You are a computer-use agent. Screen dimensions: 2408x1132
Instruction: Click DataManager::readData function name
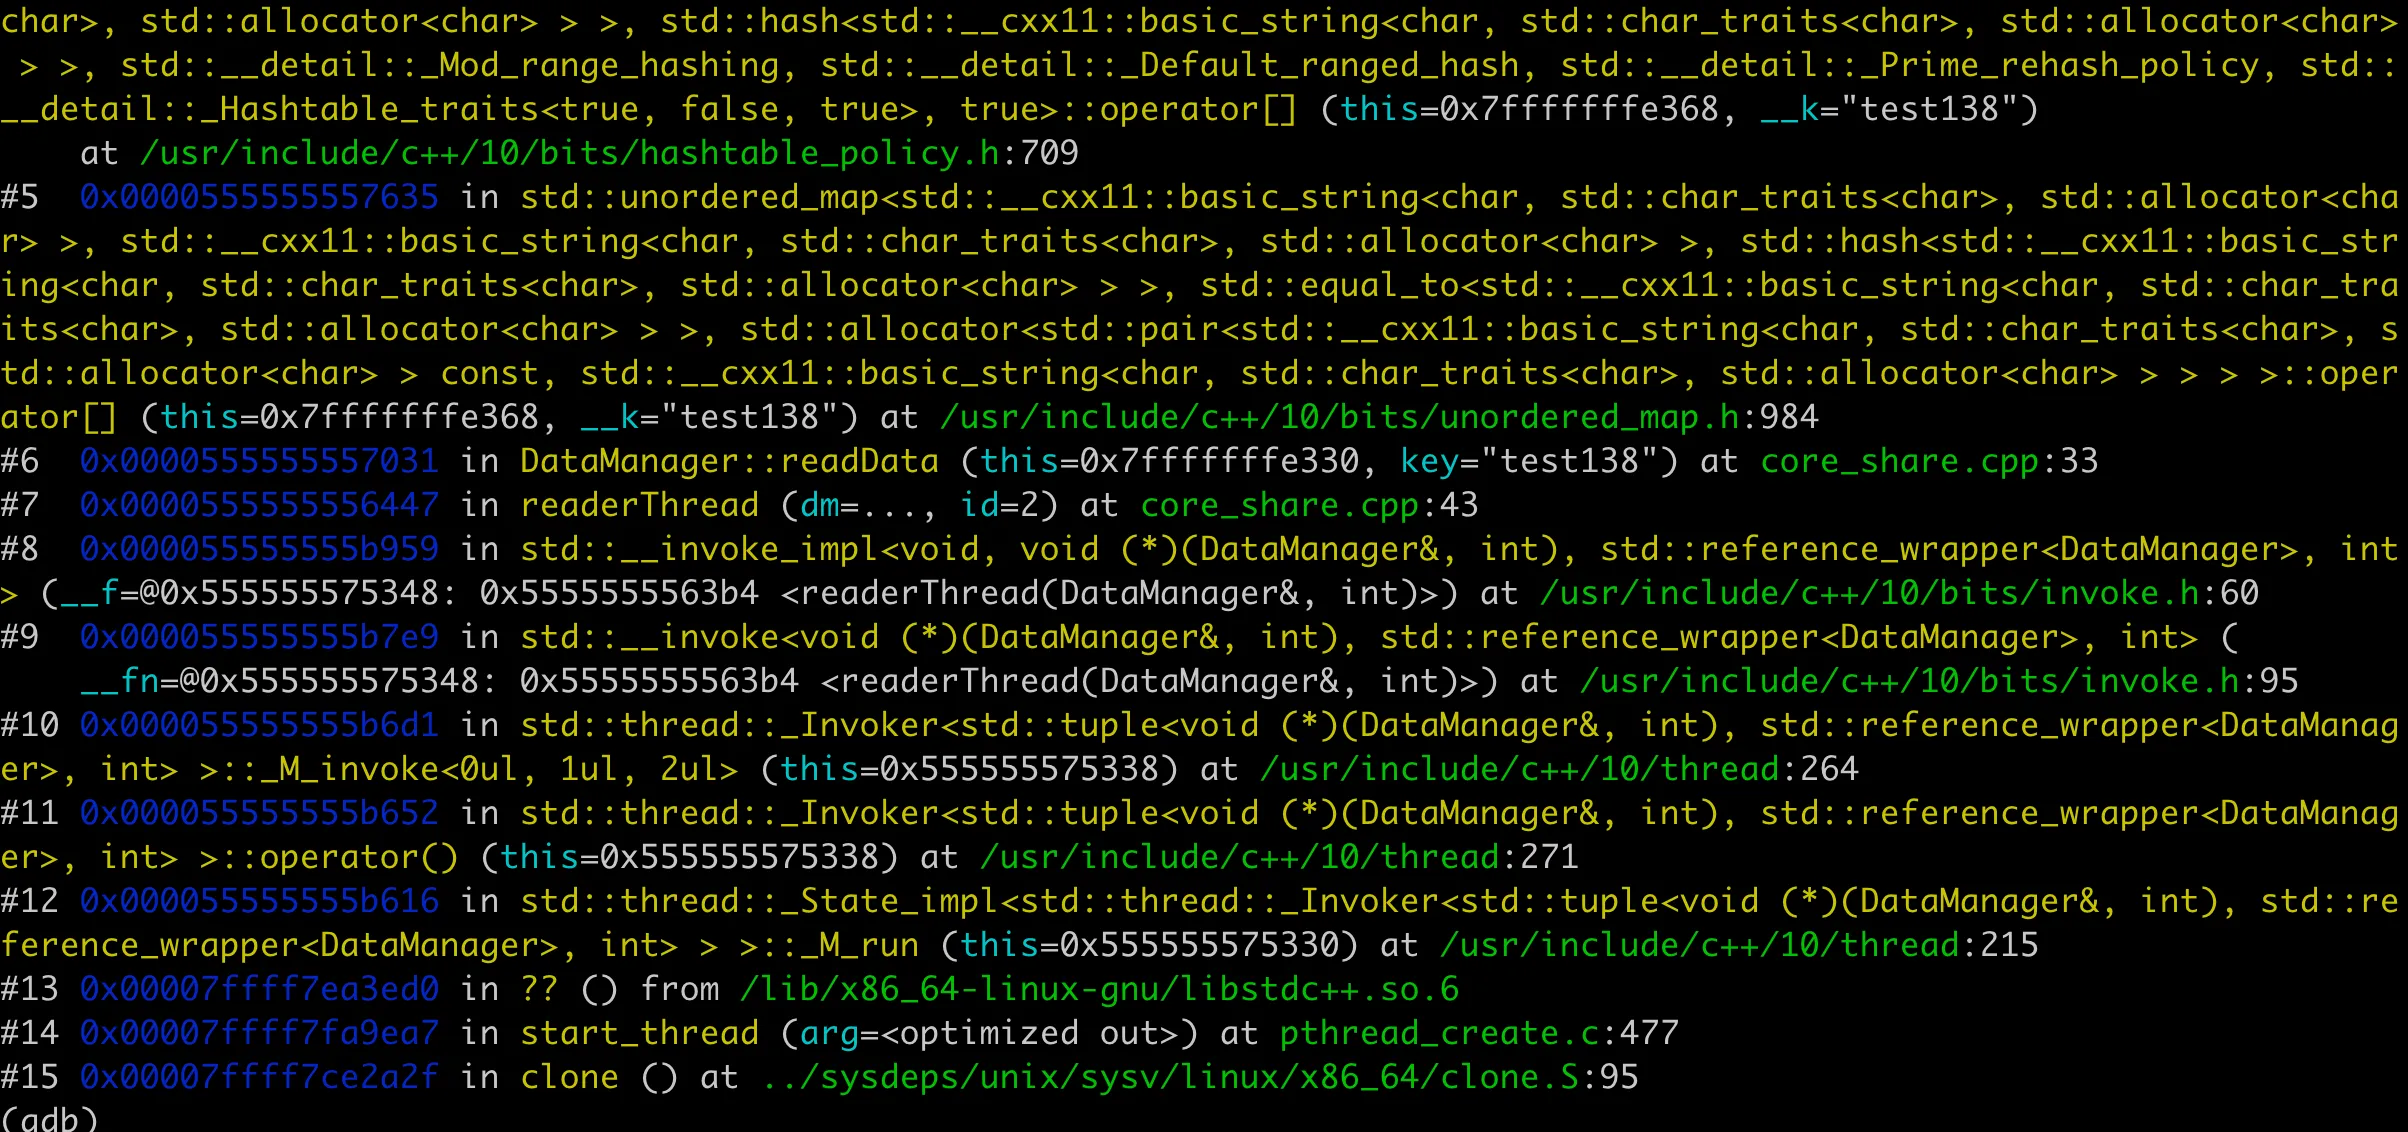tap(729, 461)
